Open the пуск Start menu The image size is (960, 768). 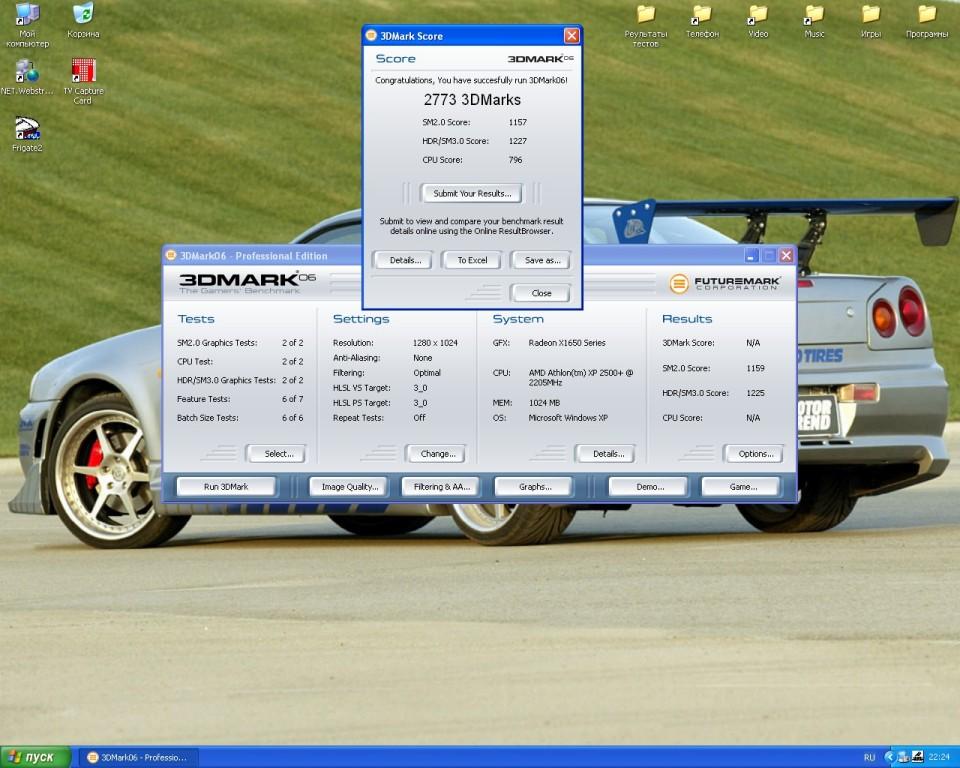36,757
